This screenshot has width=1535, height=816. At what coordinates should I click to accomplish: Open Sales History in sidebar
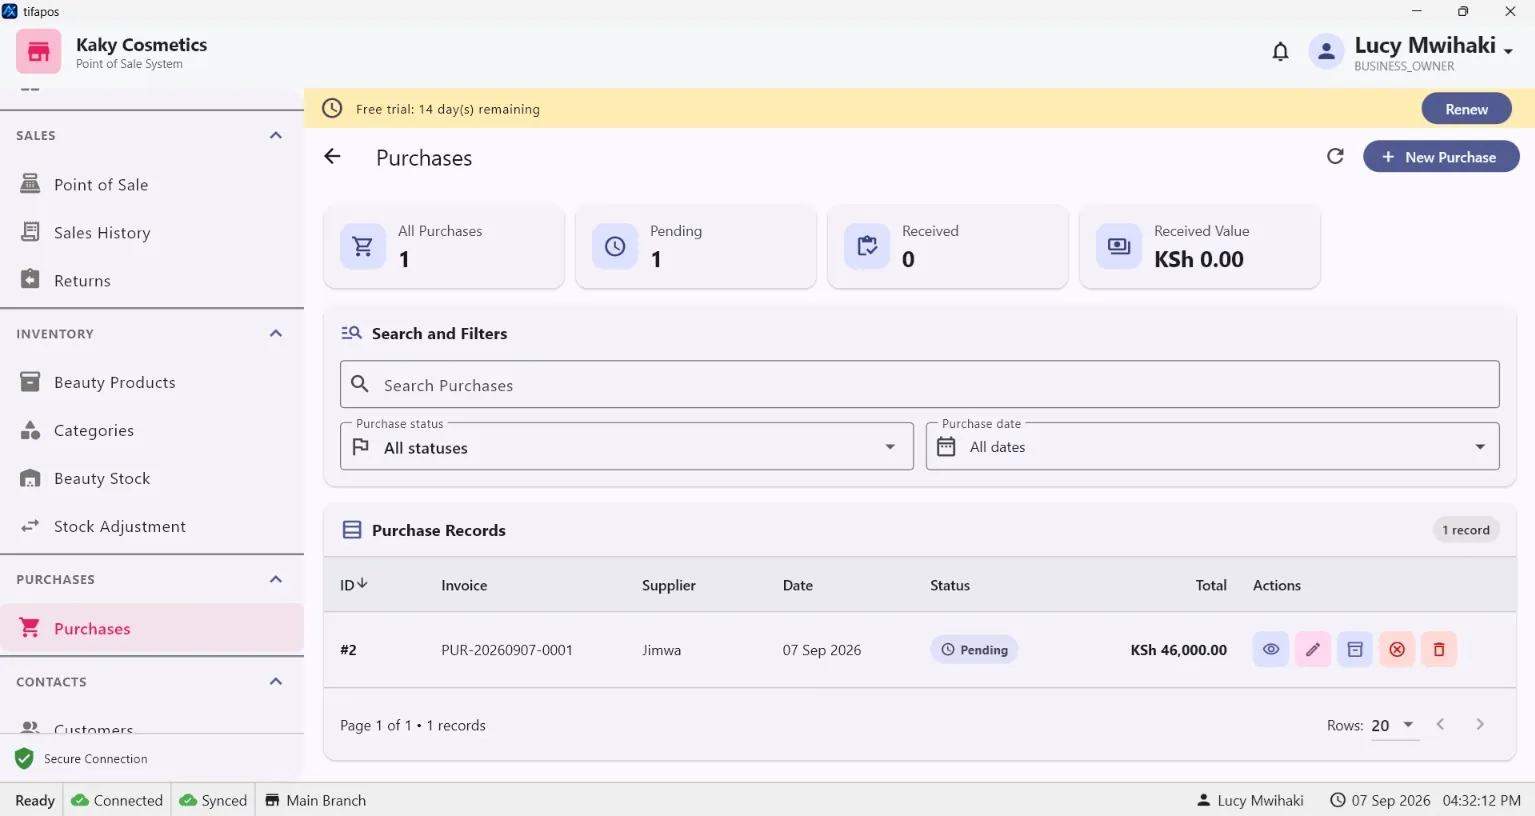coord(152,233)
